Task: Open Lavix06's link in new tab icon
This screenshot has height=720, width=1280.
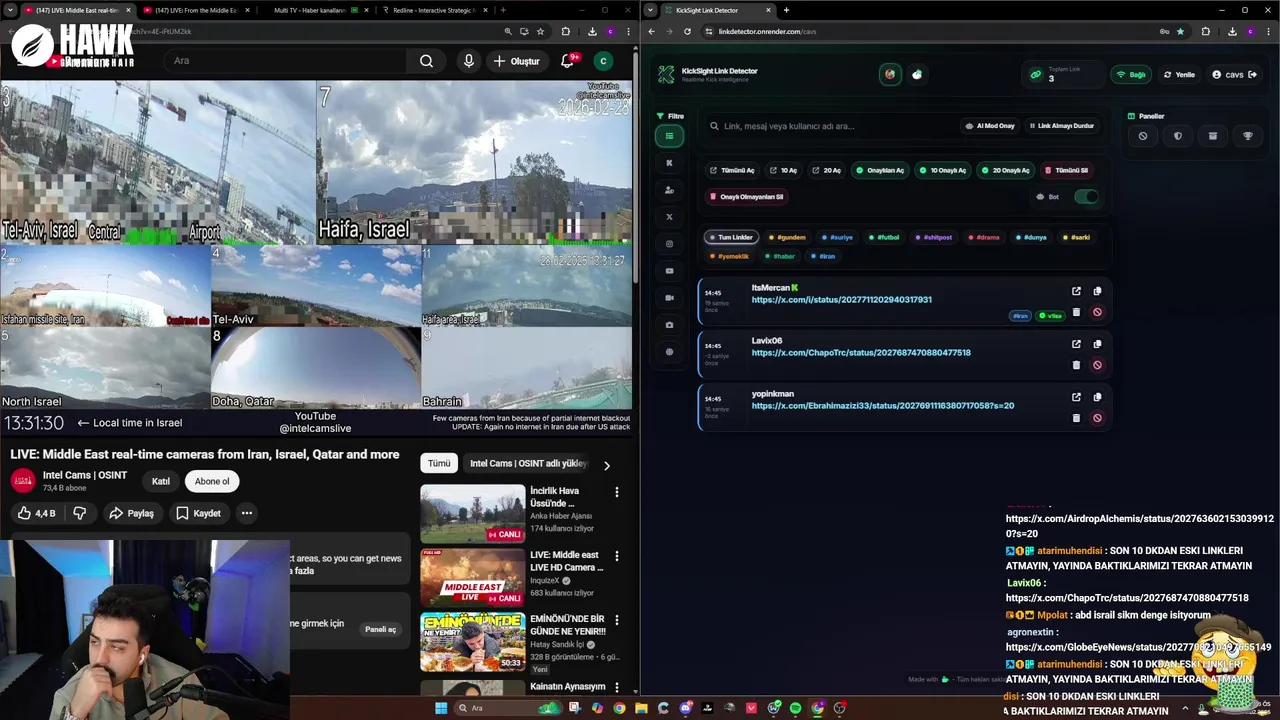Action: (1076, 344)
